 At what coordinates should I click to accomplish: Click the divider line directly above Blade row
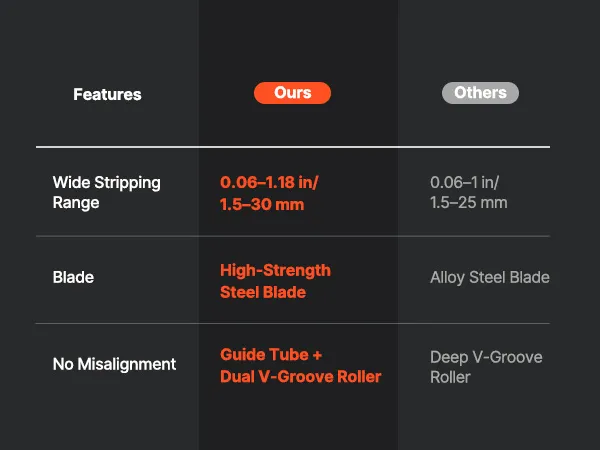(292, 236)
